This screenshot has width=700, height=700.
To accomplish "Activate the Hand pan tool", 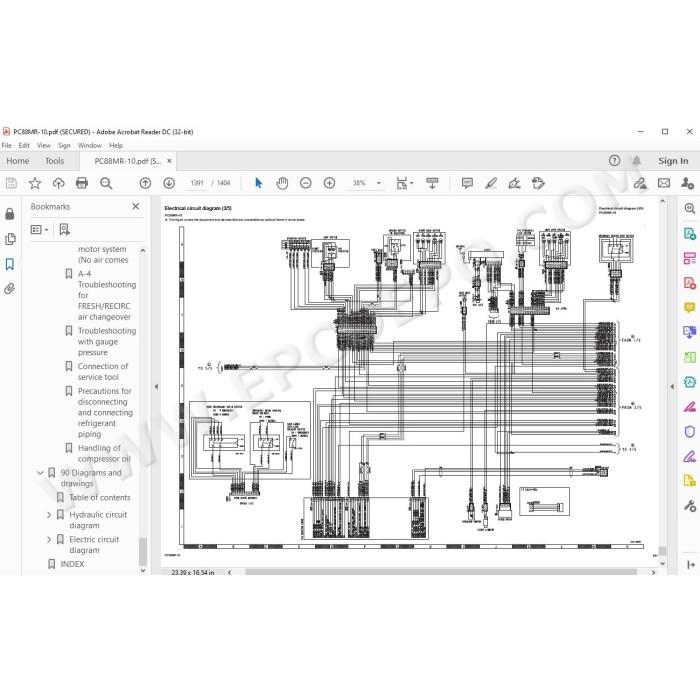I will [282, 183].
